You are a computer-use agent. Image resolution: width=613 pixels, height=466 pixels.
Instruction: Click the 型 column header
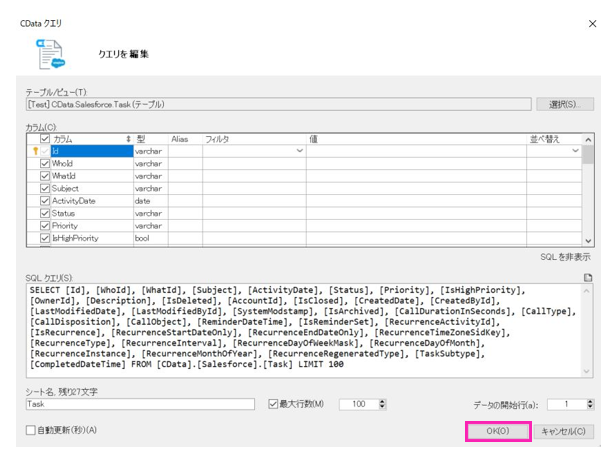tap(151, 139)
